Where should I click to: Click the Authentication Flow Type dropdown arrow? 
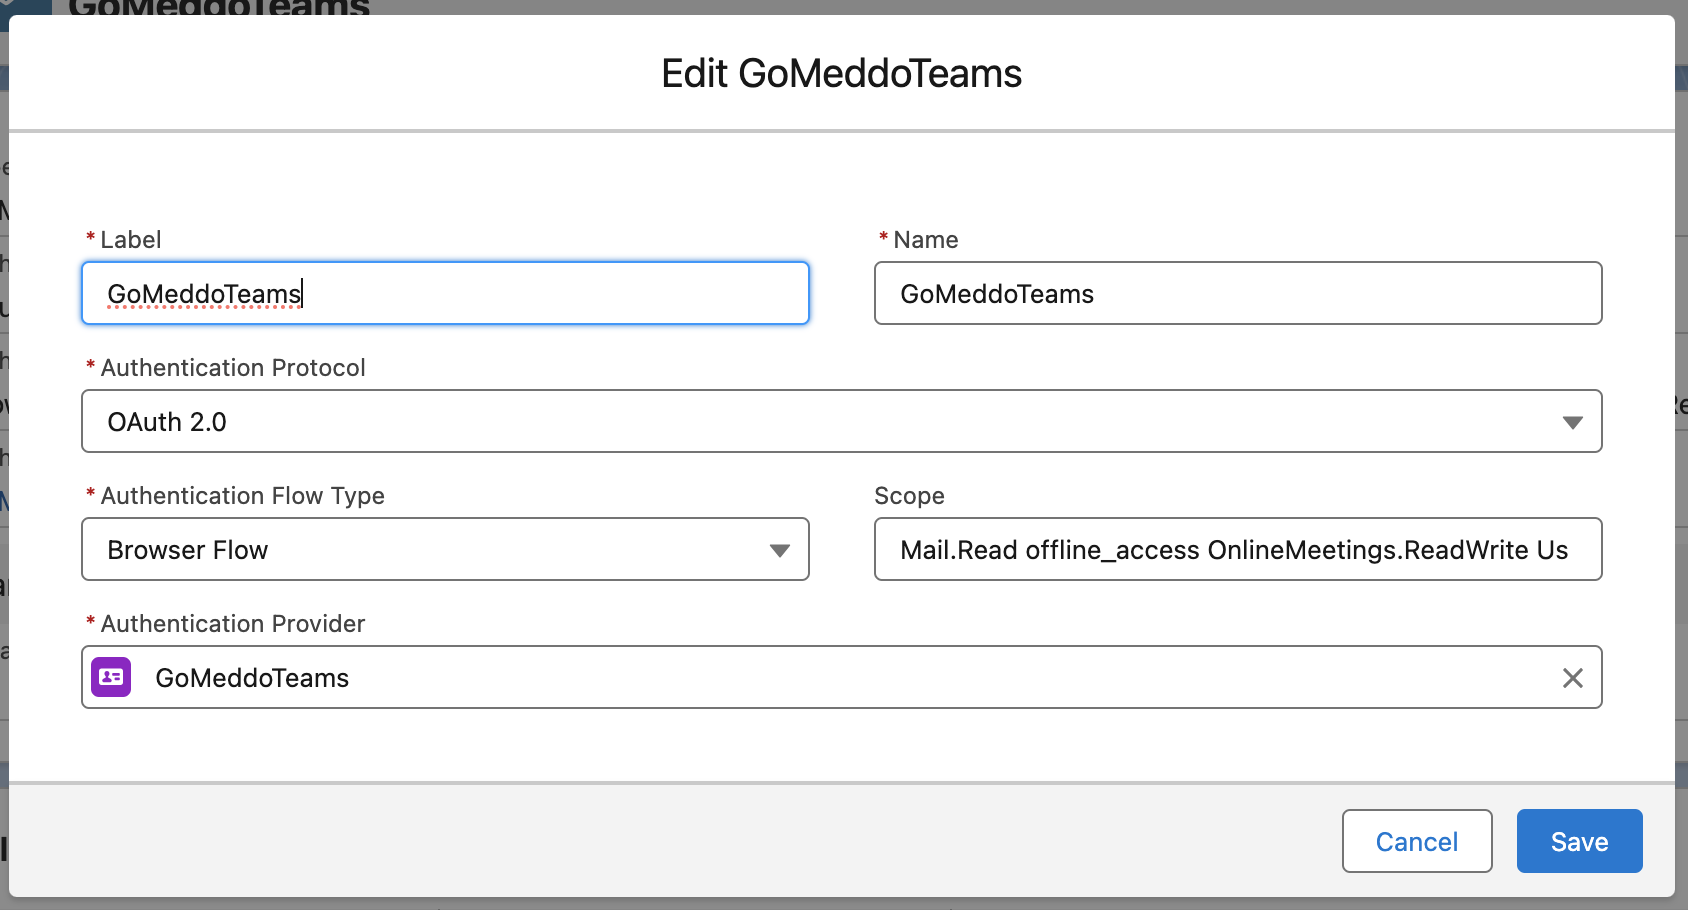click(779, 550)
